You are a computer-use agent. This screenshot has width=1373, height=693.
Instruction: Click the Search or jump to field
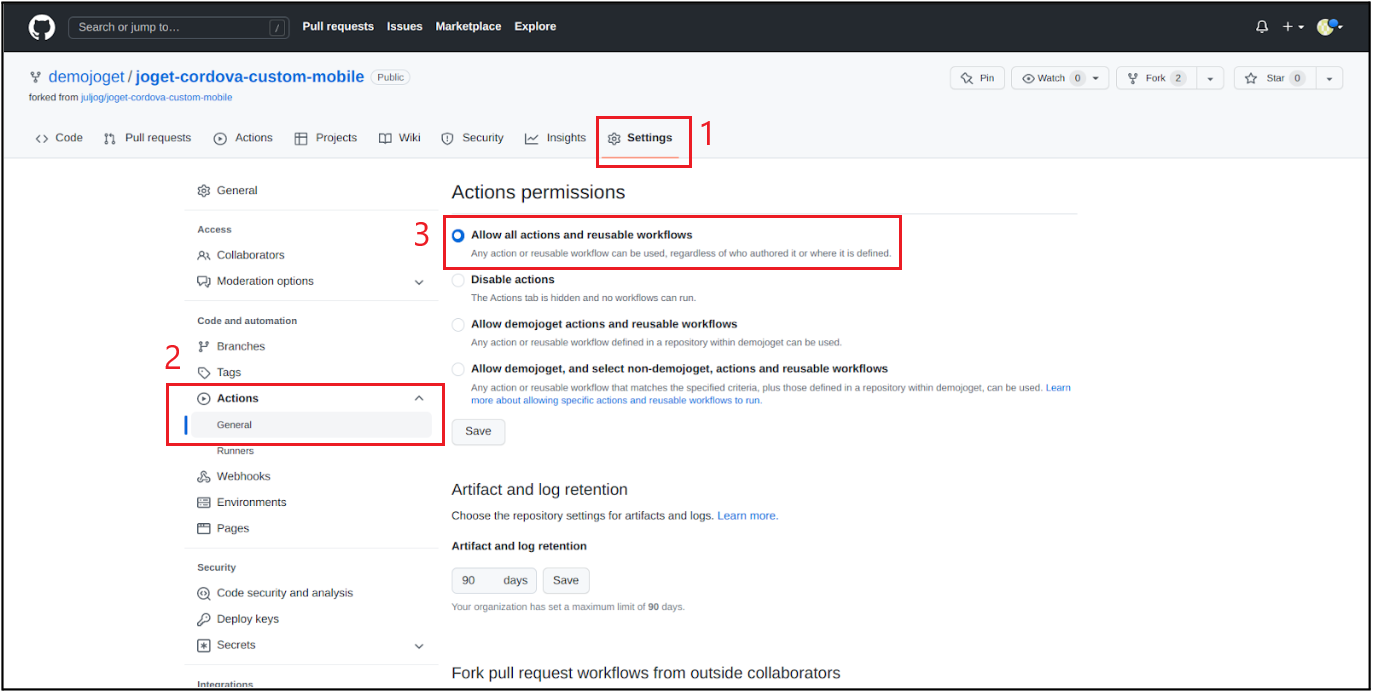coord(179,27)
